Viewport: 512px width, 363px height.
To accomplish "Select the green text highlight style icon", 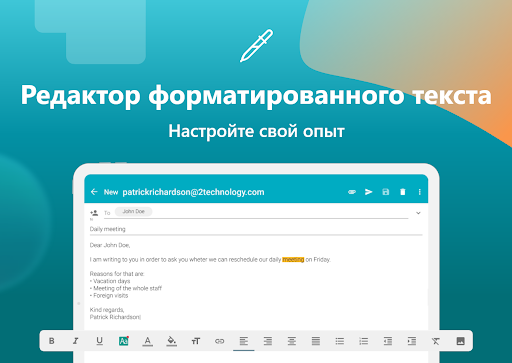I will (124, 341).
